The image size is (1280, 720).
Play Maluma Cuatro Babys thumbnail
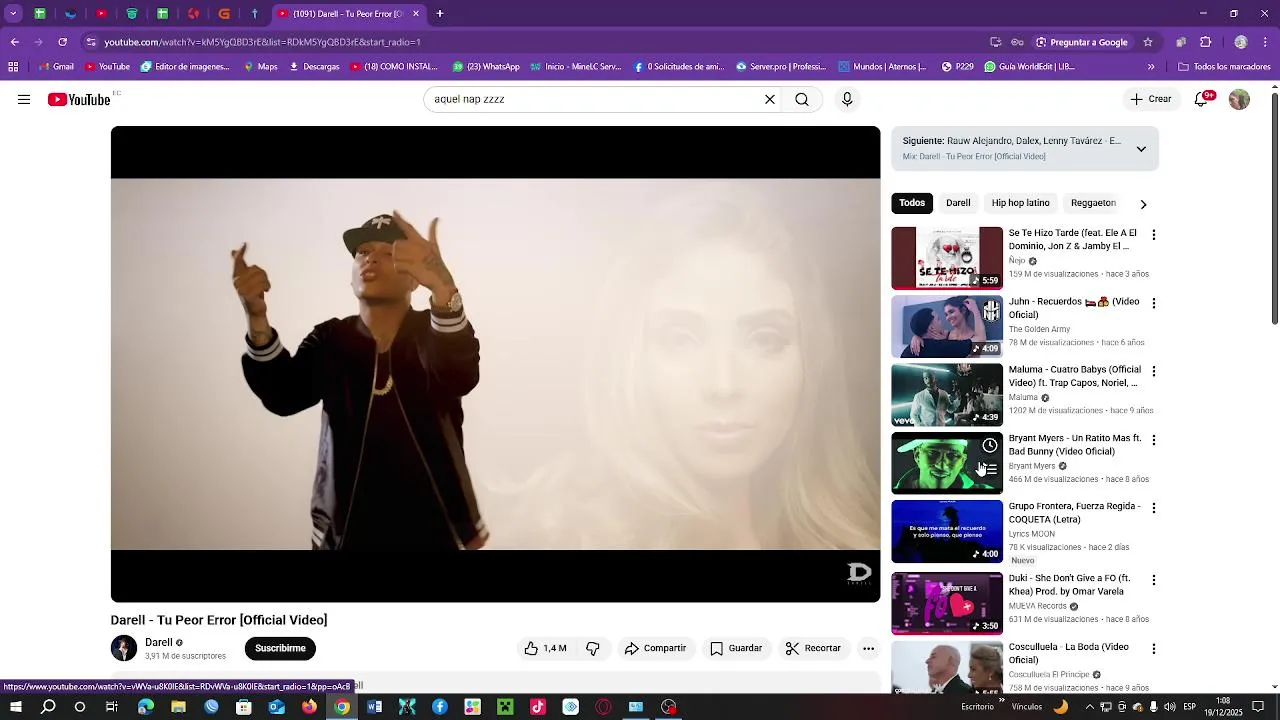(947, 395)
